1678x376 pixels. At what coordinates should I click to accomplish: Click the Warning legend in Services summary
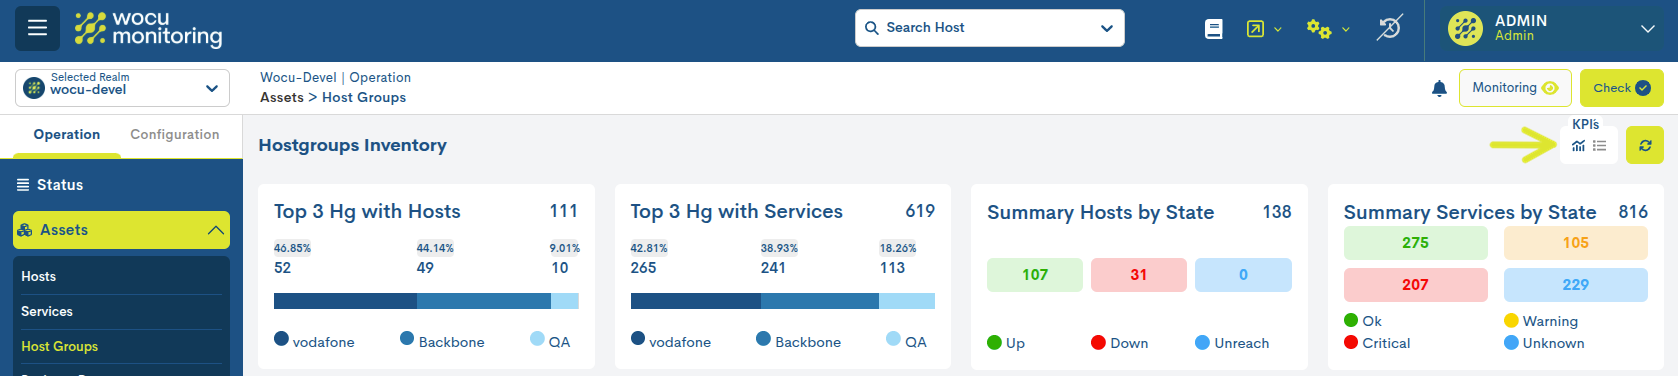pyautogui.click(x=1541, y=321)
